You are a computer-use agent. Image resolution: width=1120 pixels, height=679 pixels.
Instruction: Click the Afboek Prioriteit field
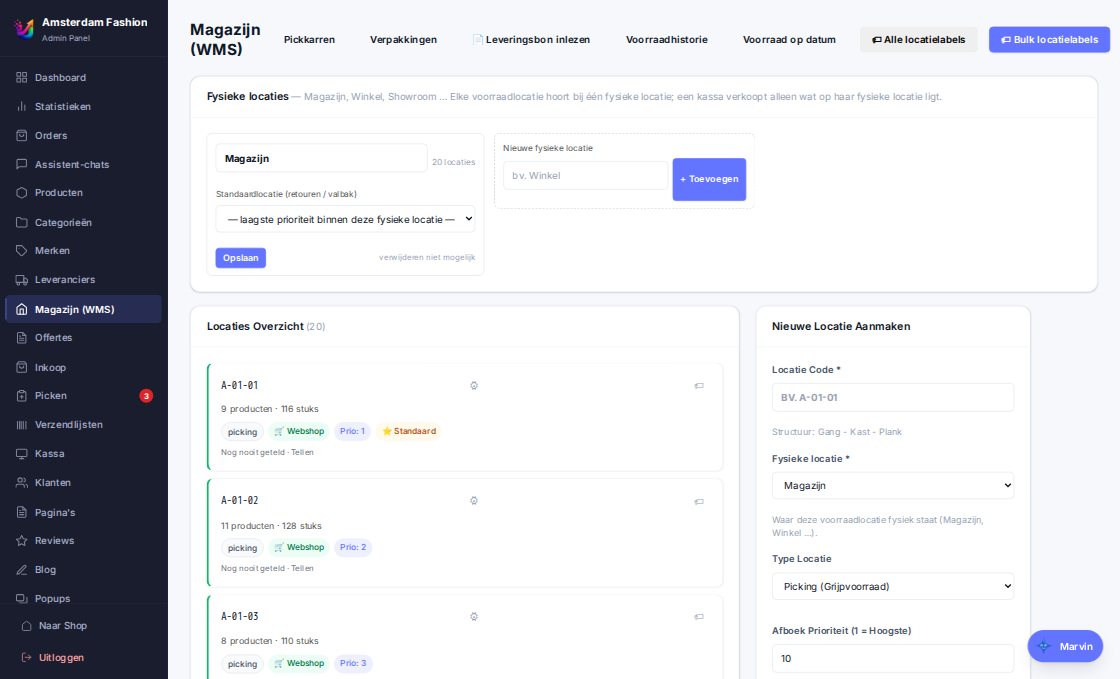click(x=893, y=658)
